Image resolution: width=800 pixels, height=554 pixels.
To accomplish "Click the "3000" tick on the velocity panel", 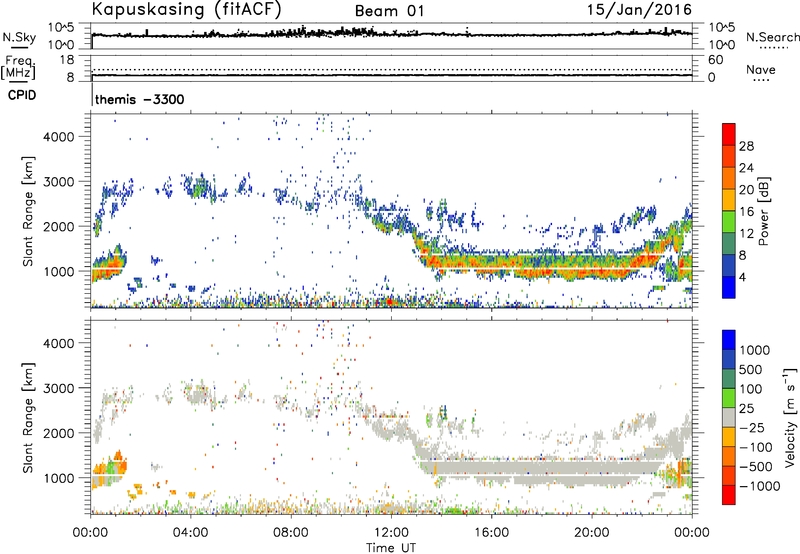I will point(58,388).
